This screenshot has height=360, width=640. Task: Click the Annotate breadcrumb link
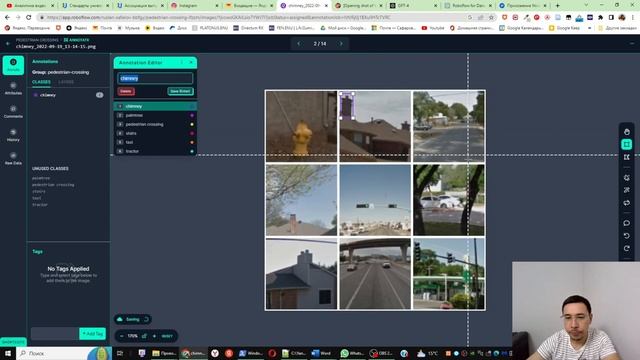76,40
